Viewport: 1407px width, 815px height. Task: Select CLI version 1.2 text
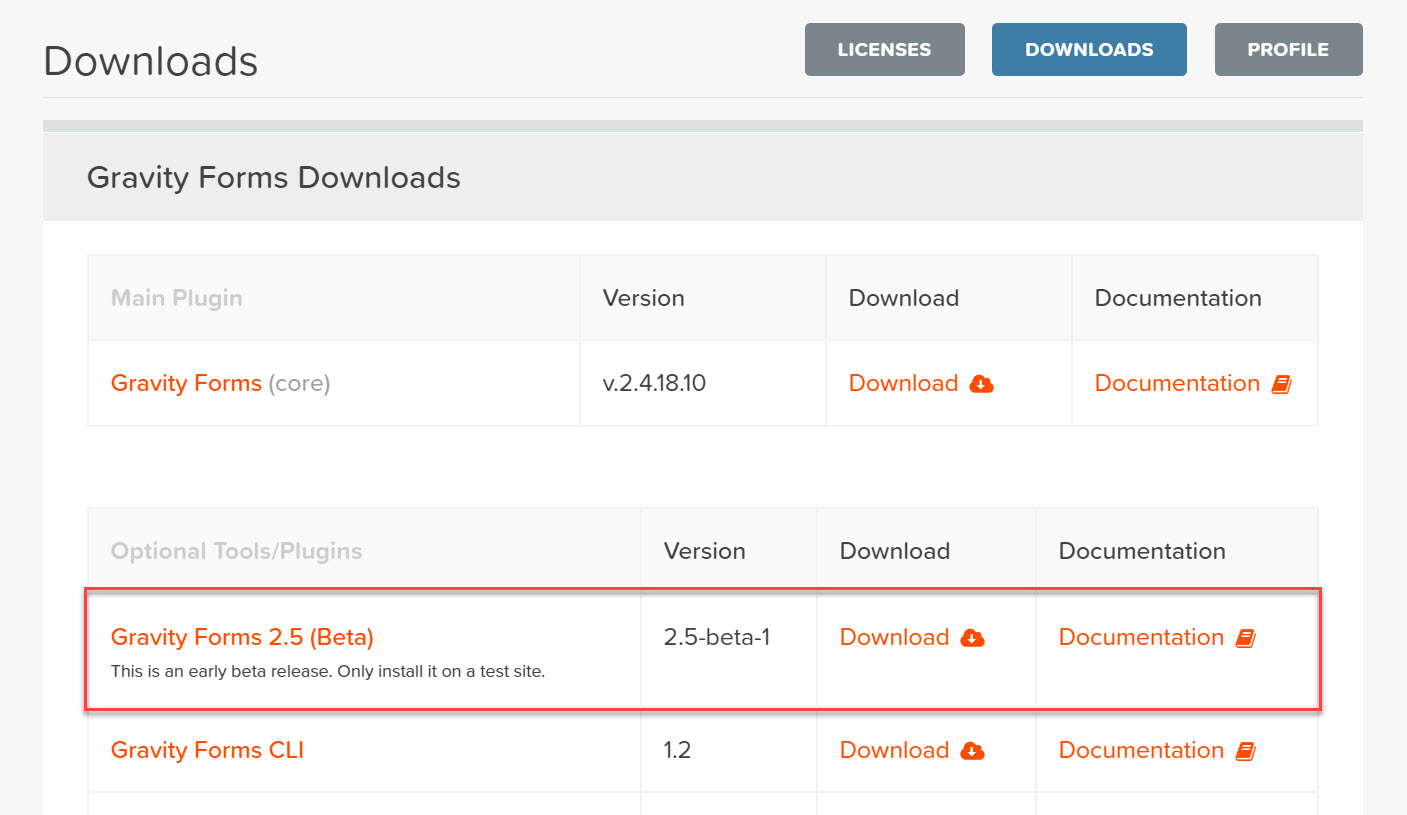tap(677, 750)
